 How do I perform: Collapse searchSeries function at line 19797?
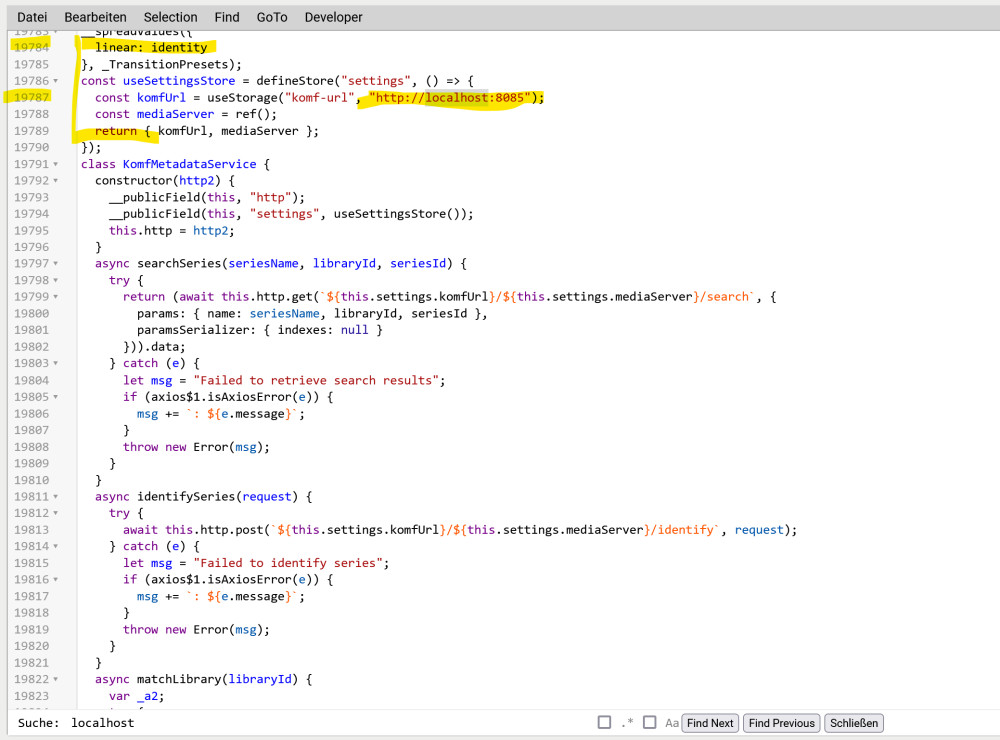click(55, 263)
